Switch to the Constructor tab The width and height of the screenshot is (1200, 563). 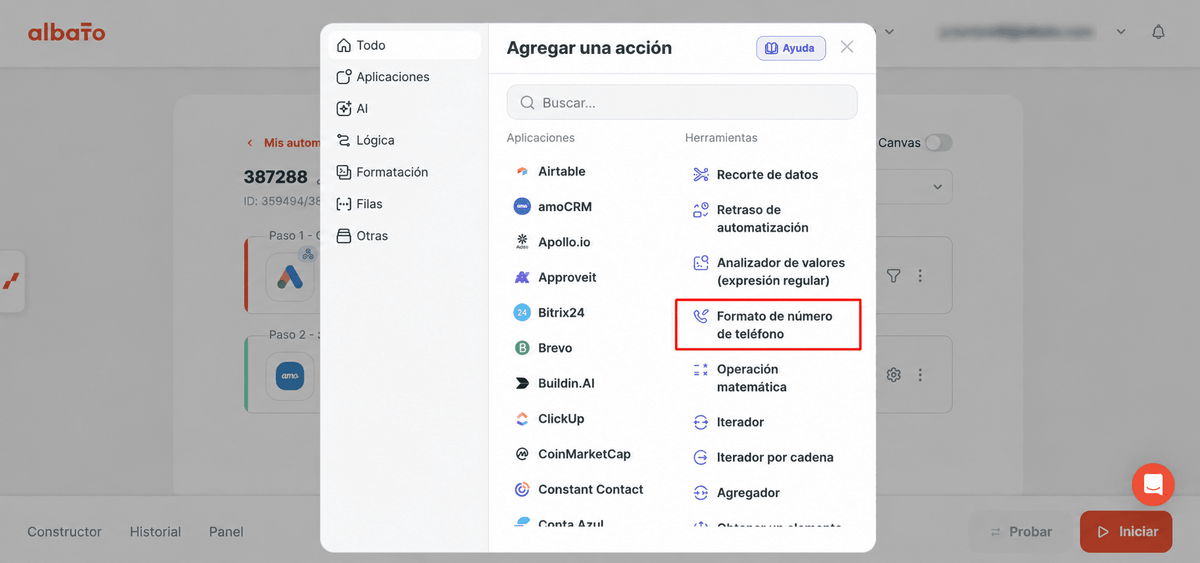(x=64, y=532)
